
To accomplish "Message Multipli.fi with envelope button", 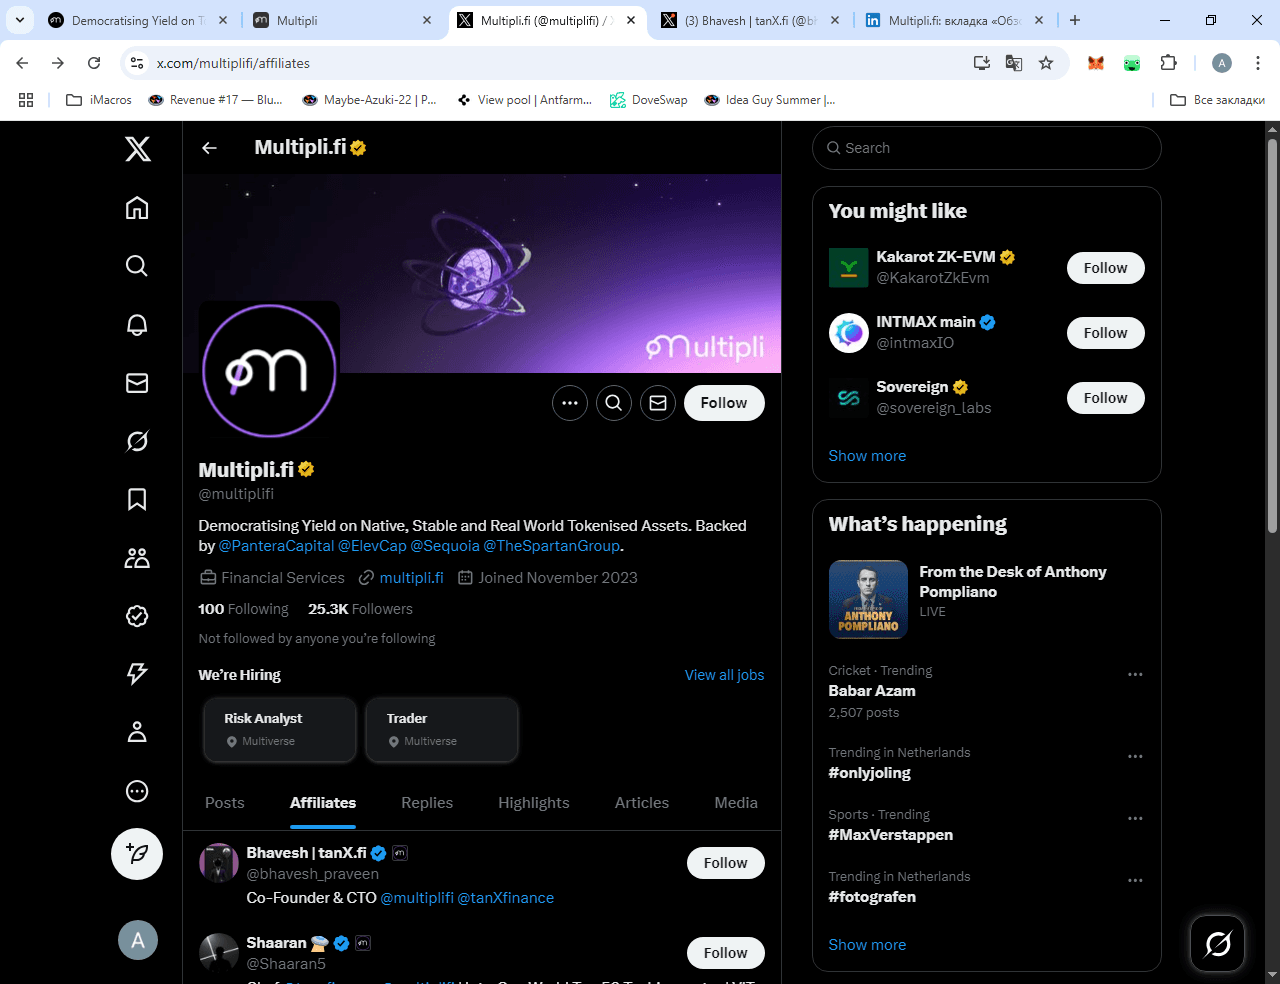I will (658, 403).
